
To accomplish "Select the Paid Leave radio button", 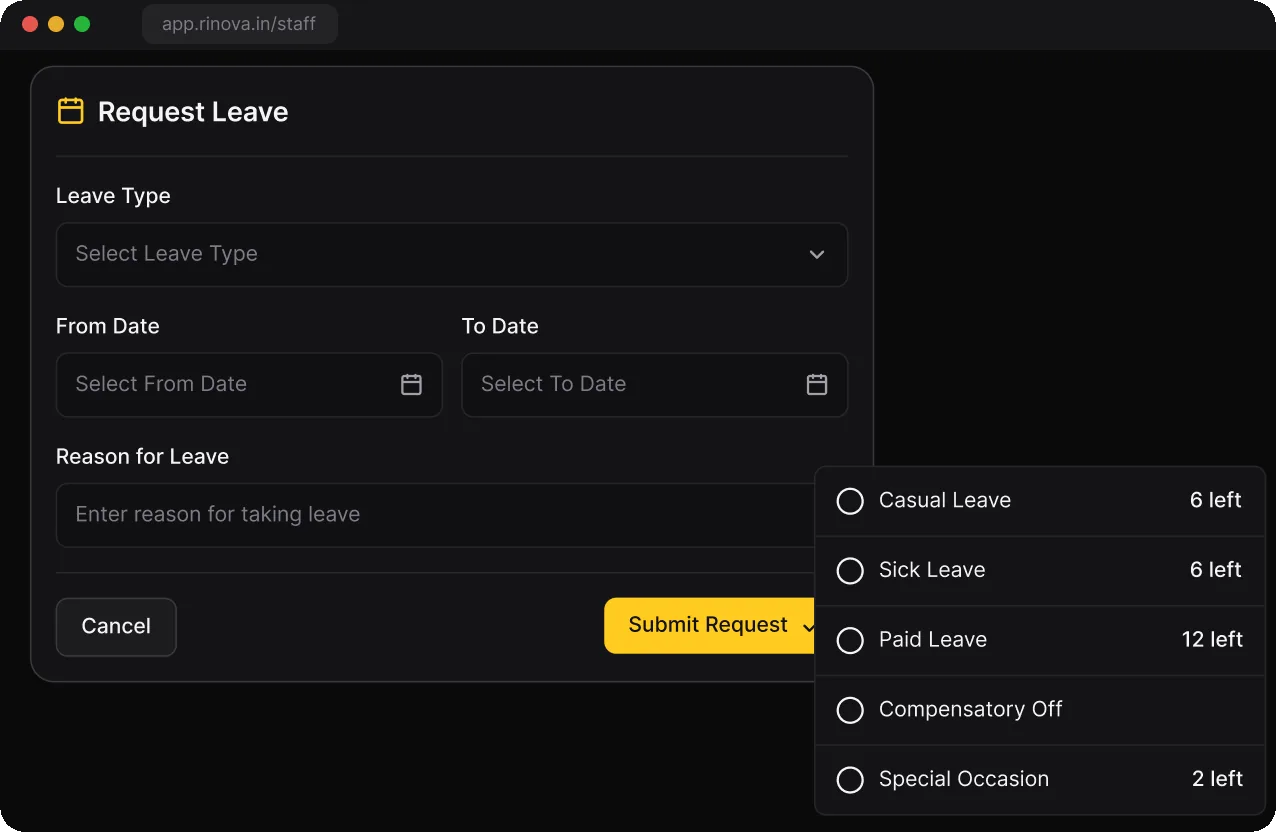I will pos(850,640).
